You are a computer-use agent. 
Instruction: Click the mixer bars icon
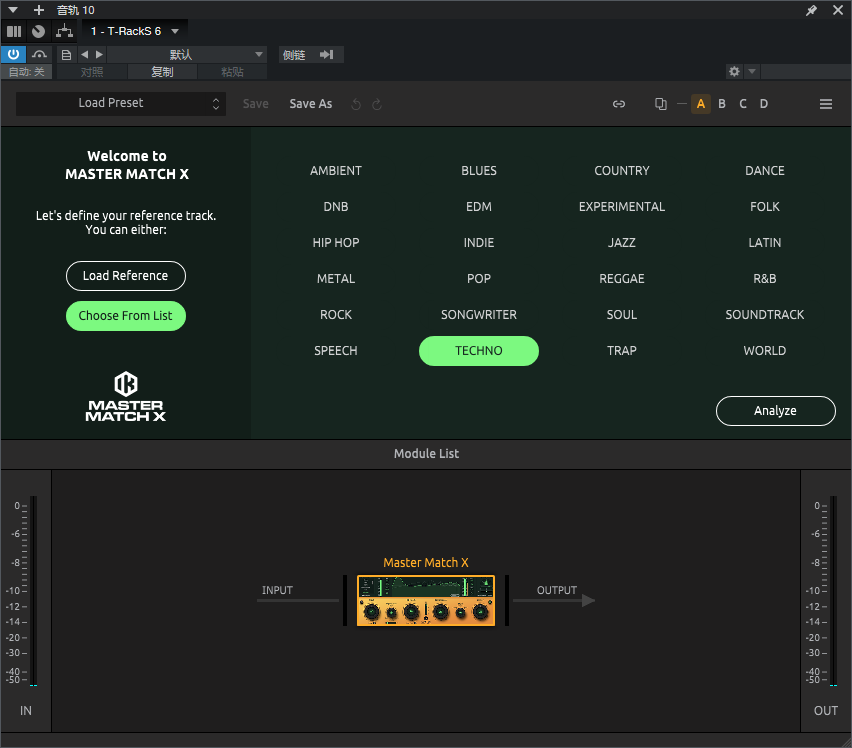(14, 32)
